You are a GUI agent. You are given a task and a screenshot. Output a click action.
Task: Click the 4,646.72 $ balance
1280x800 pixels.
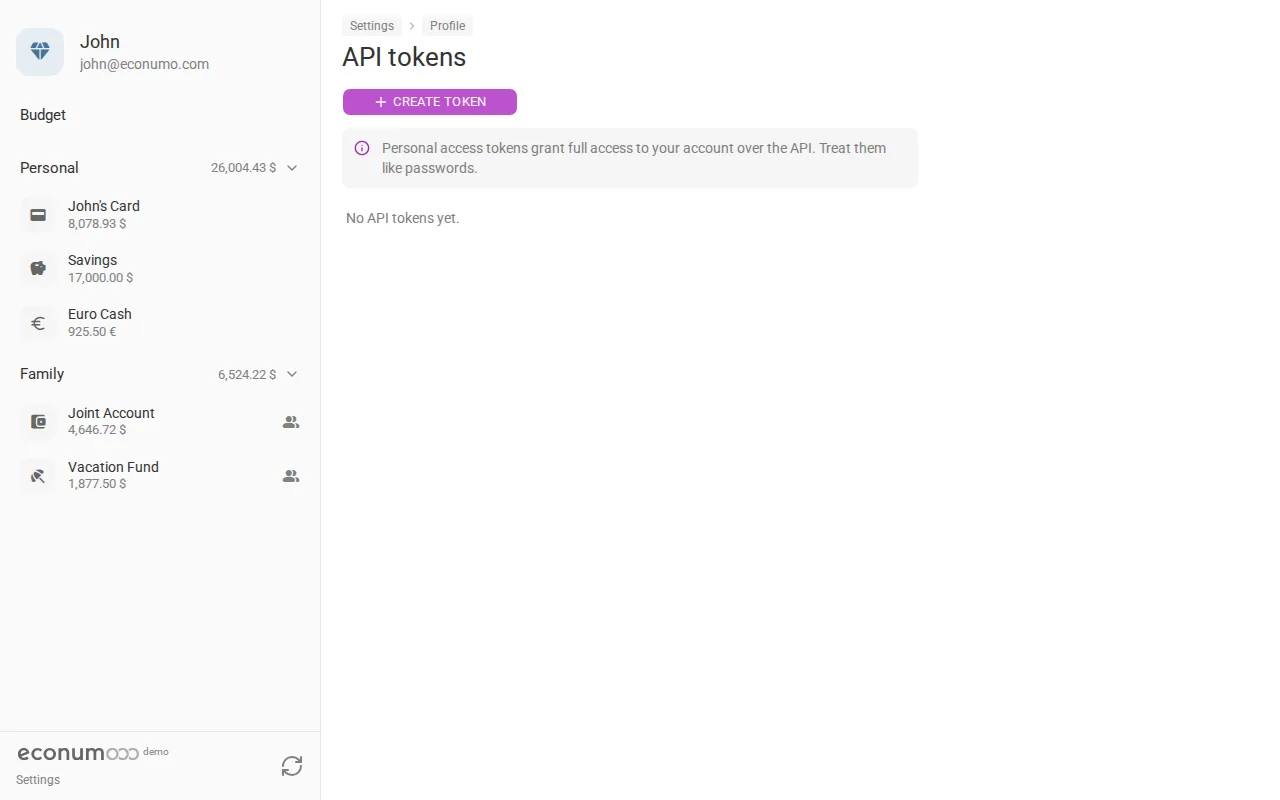click(x=97, y=430)
